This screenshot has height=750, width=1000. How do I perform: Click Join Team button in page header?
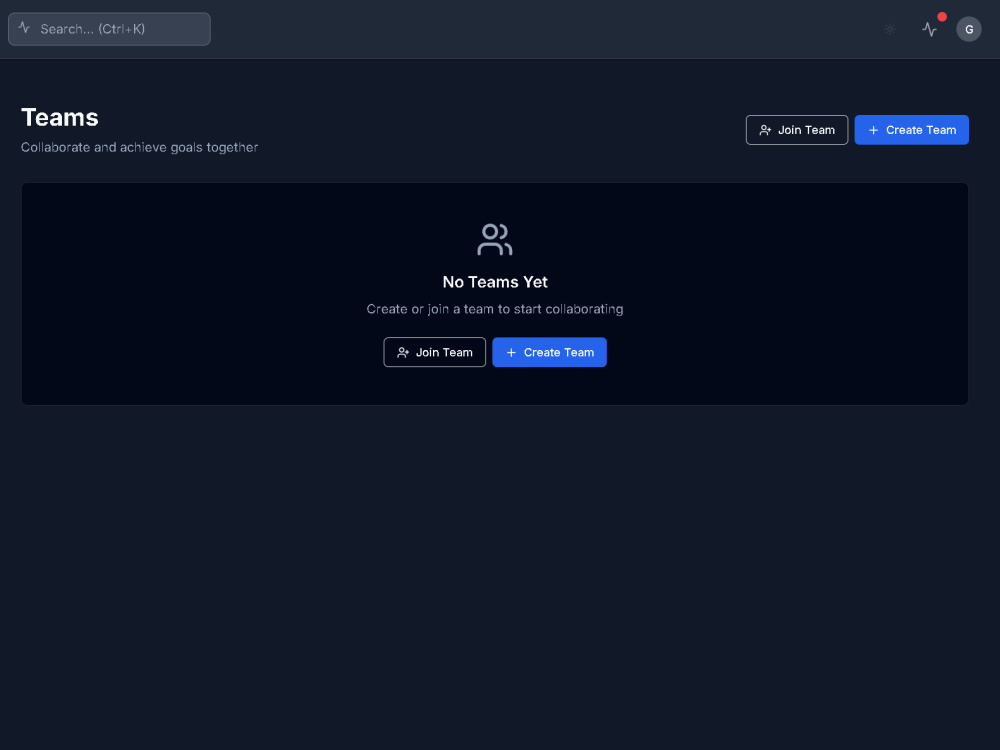[797, 130]
